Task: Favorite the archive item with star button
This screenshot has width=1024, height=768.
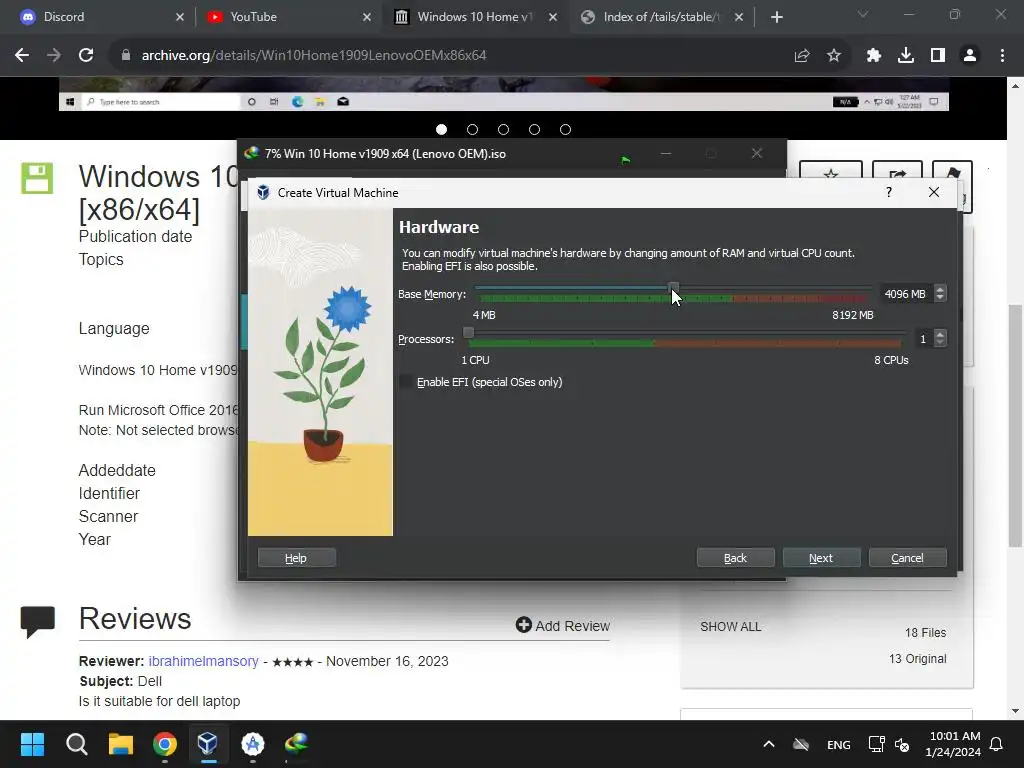Action: pyautogui.click(x=831, y=169)
